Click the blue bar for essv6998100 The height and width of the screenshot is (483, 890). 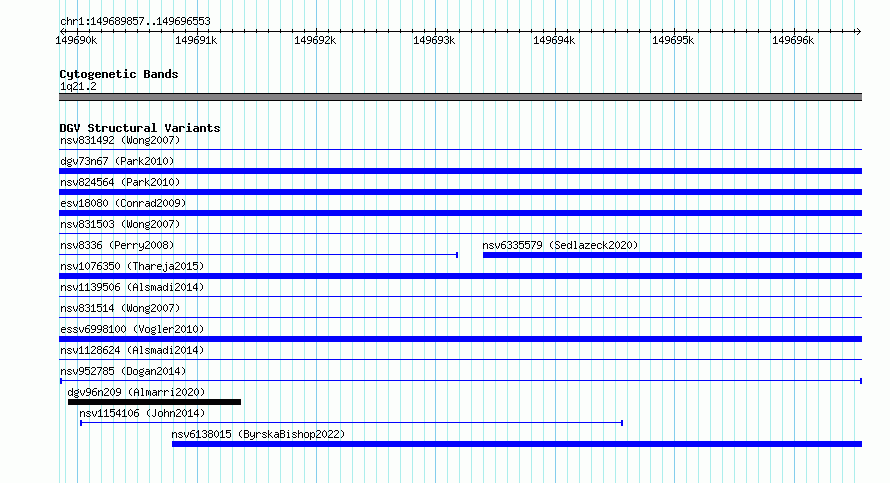click(460, 339)
